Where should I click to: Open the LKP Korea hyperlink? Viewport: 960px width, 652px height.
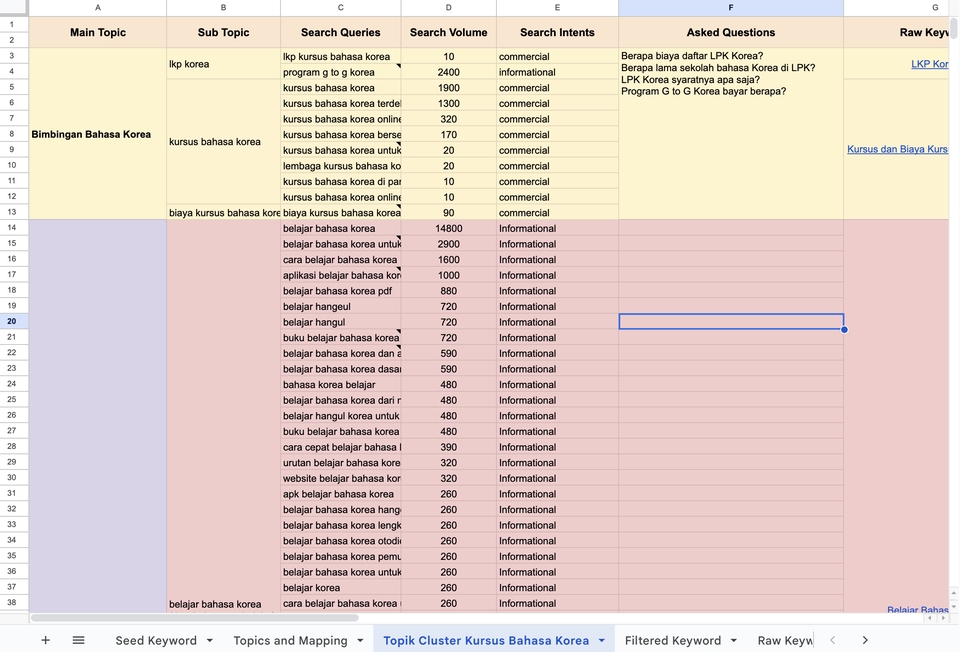(929, 64)
